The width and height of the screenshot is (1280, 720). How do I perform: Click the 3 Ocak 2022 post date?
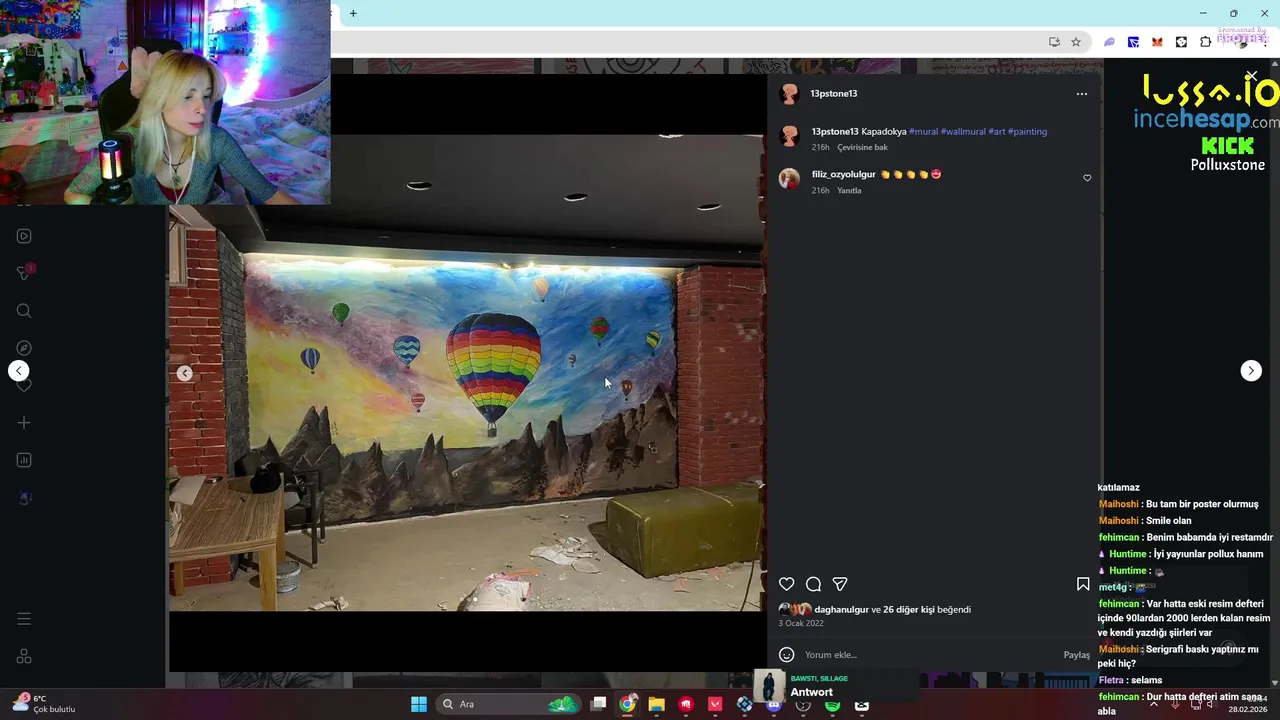tap(801, 623)
